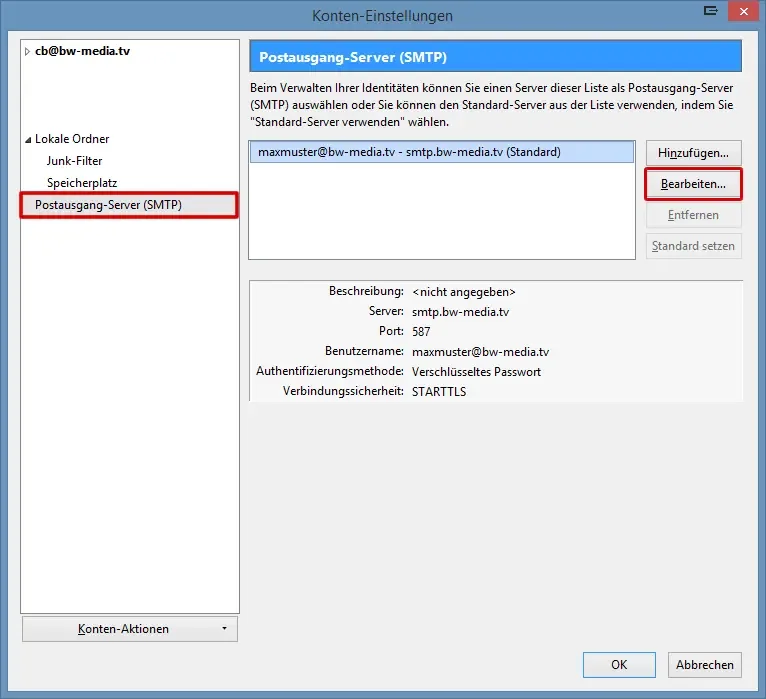
Task: Click server value smtp.bw-media.tv
Action: click(460, 312)
